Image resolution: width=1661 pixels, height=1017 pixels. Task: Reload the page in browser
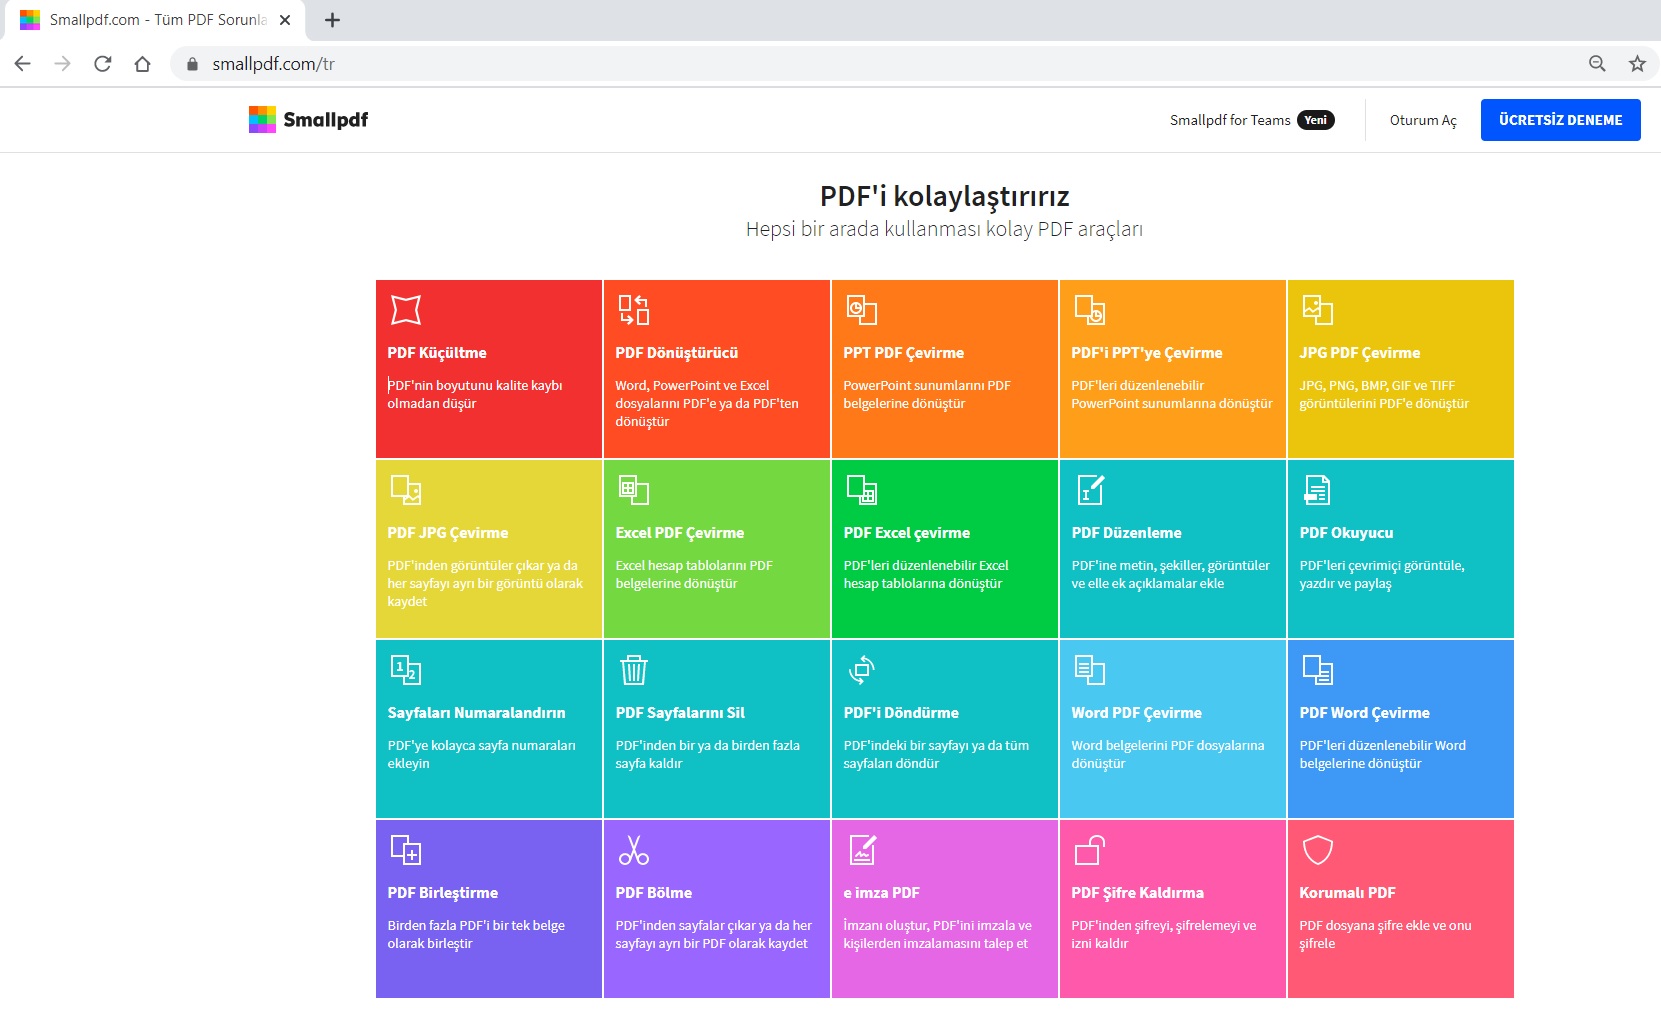(x=102, y=64)
